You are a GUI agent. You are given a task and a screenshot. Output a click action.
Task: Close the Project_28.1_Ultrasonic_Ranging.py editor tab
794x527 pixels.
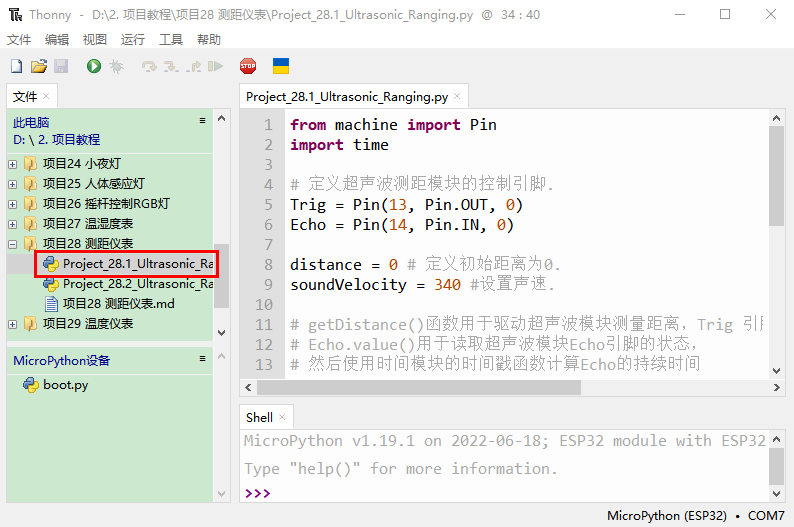(x=458, y=97)
